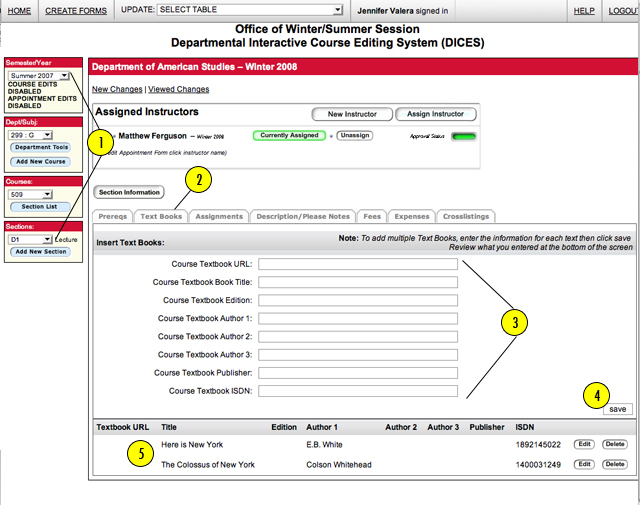
Task: Select the Crosslistings tab
Action: pyautogui.click(x=466, y=216)
